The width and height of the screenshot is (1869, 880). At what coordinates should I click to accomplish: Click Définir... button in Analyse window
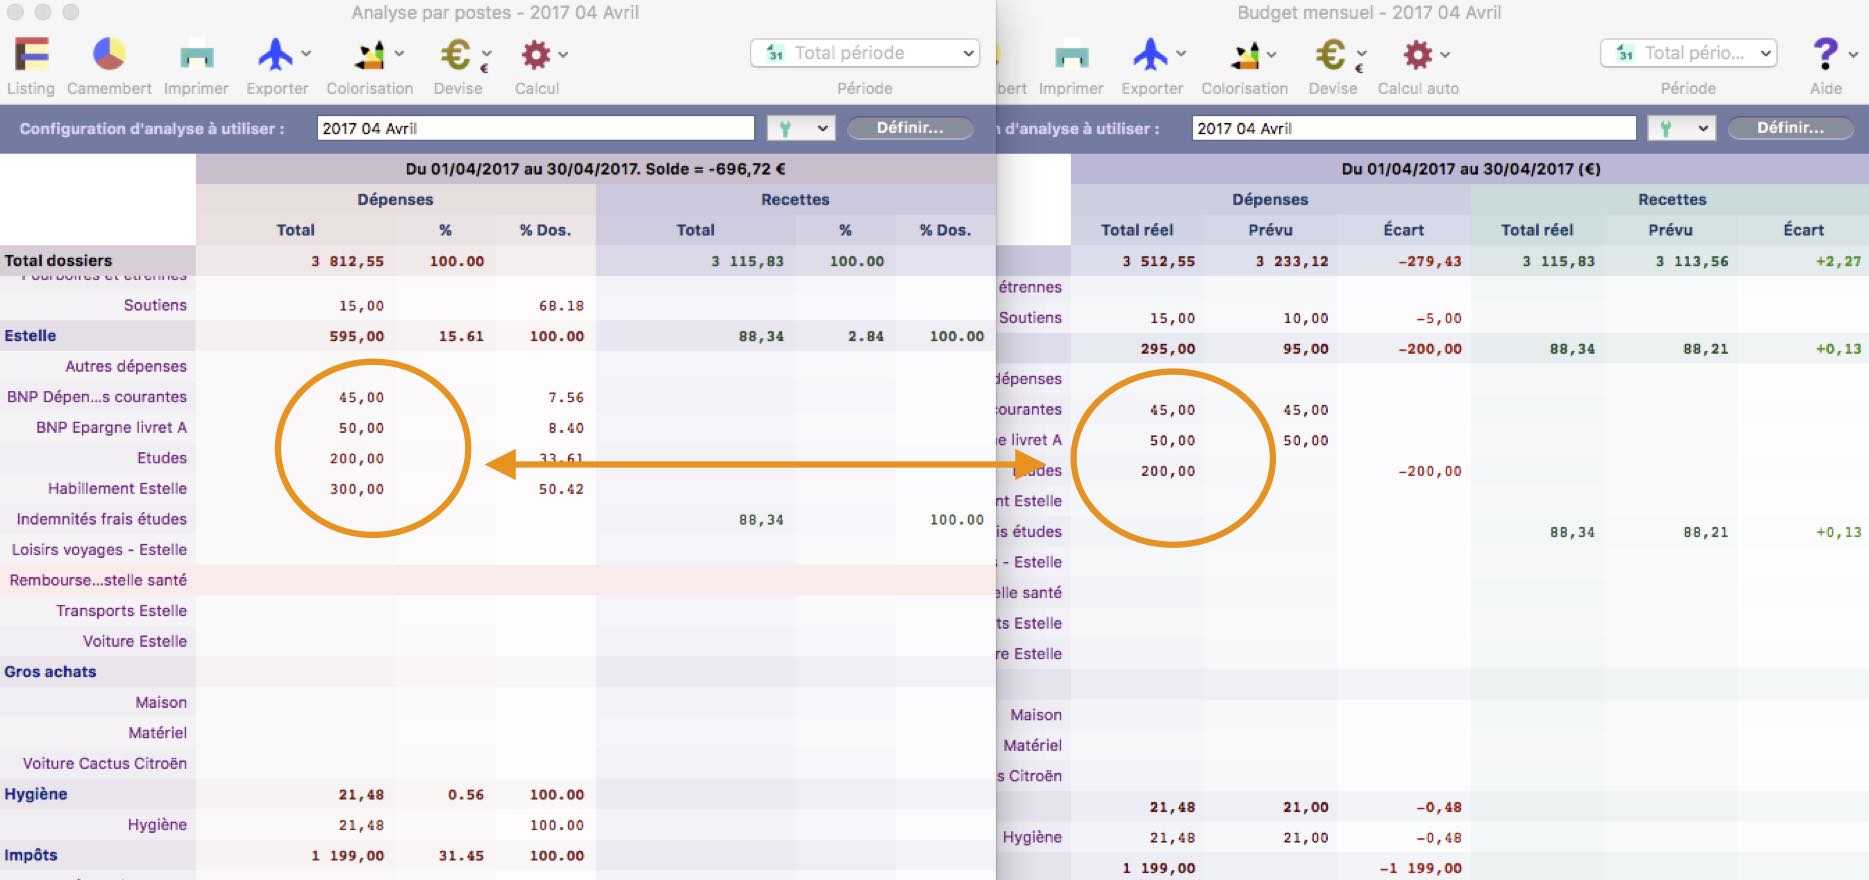910,128
